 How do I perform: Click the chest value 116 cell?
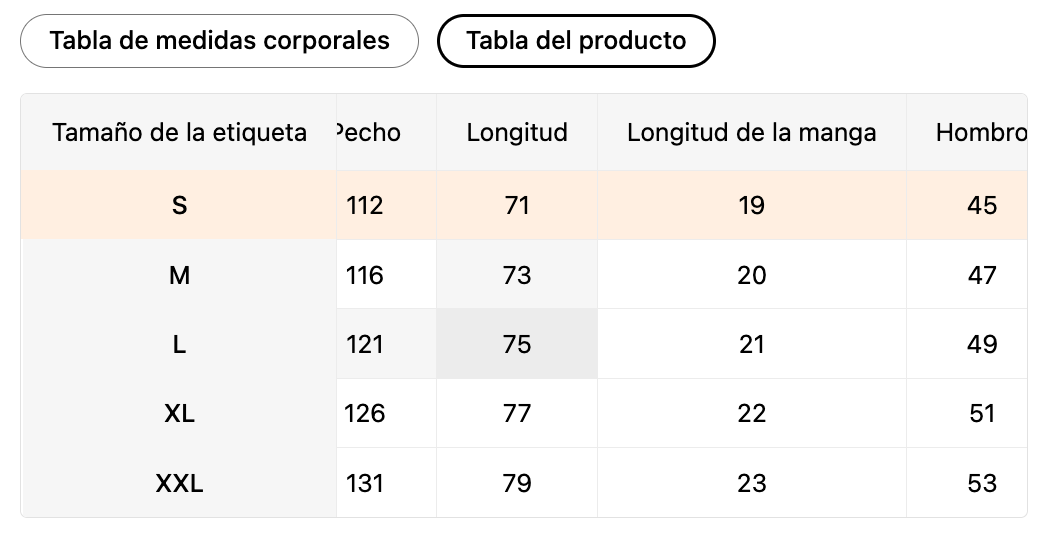click(x=366, y=275)
